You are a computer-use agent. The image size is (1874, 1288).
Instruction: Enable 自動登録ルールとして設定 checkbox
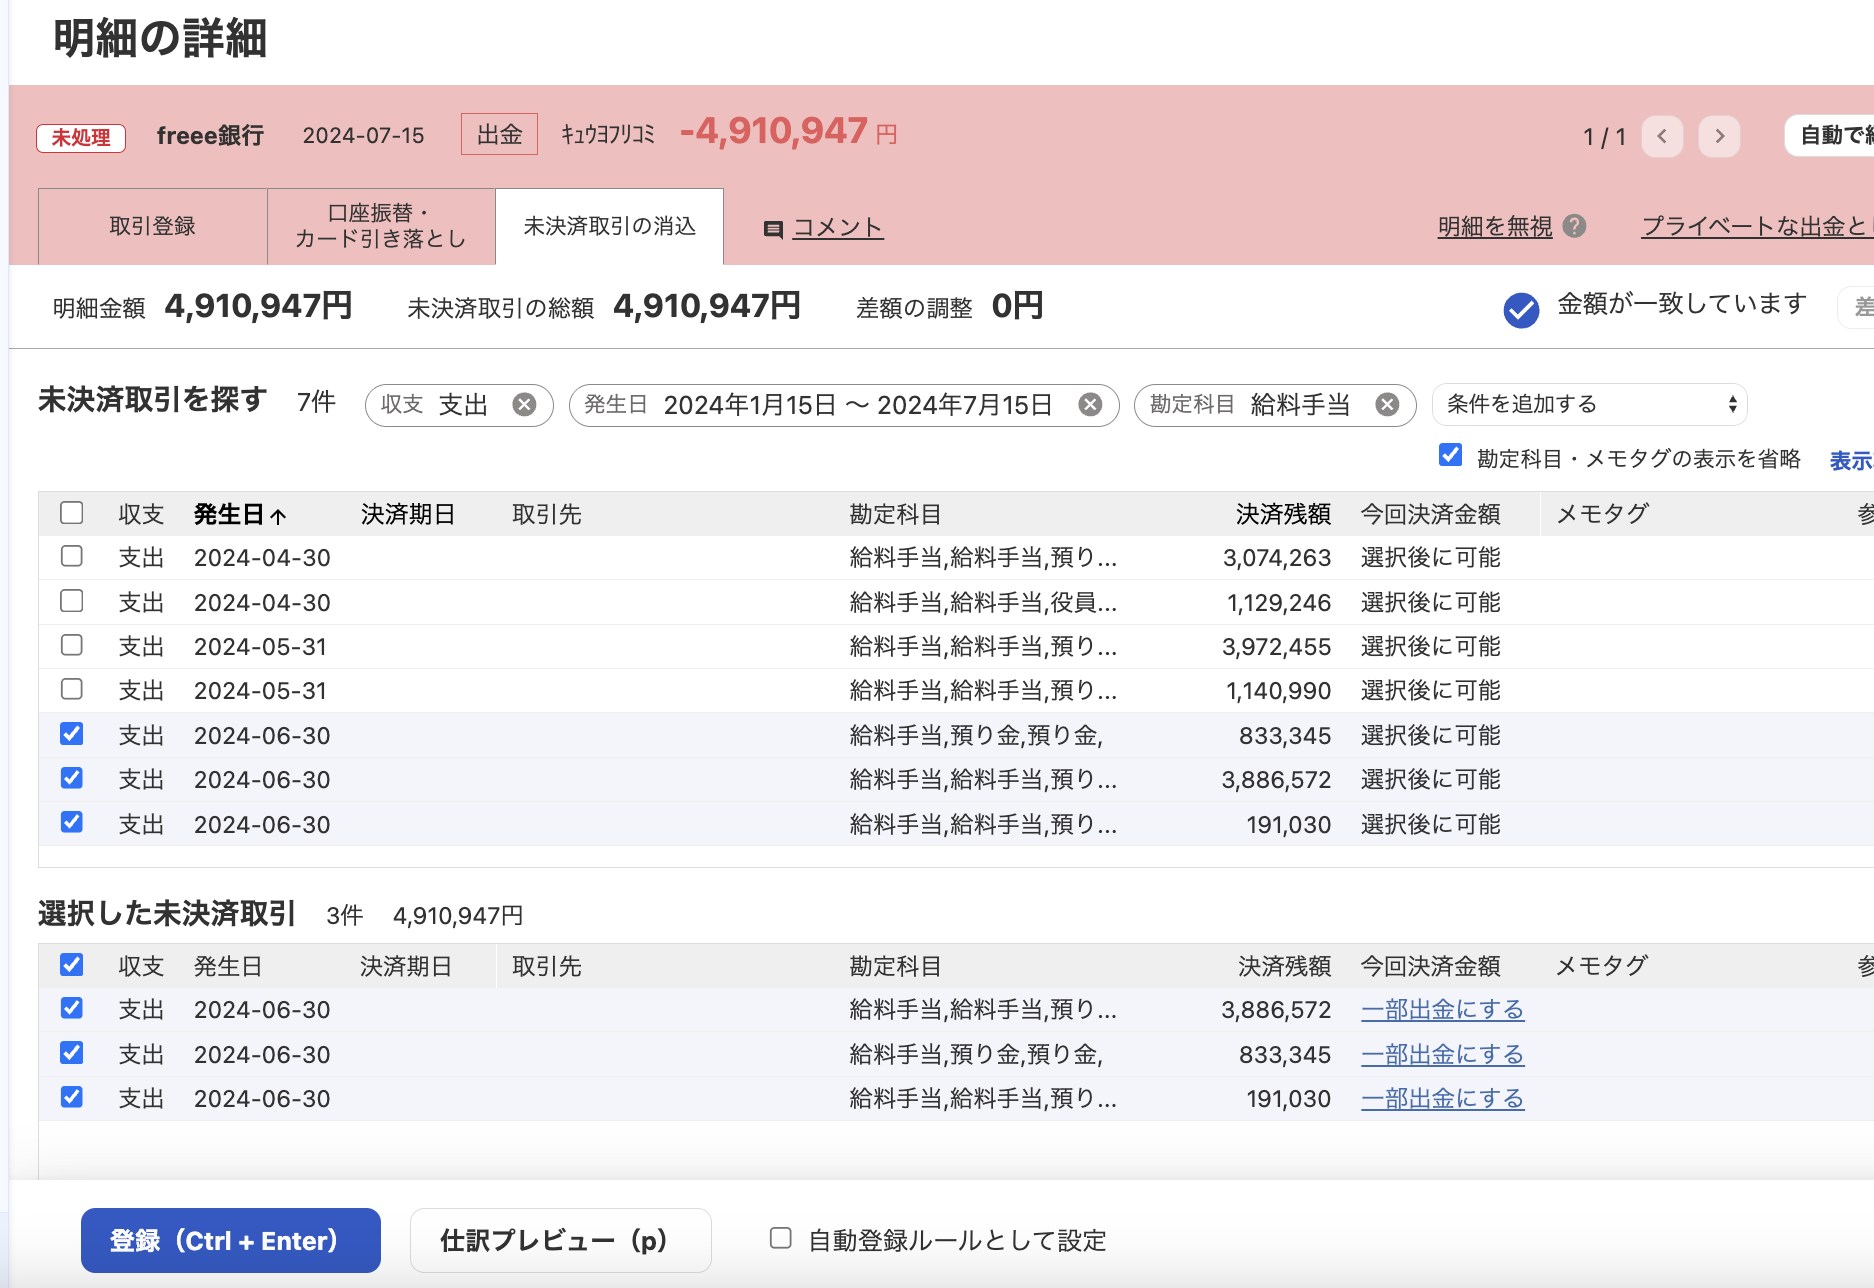click(781, 1239)
